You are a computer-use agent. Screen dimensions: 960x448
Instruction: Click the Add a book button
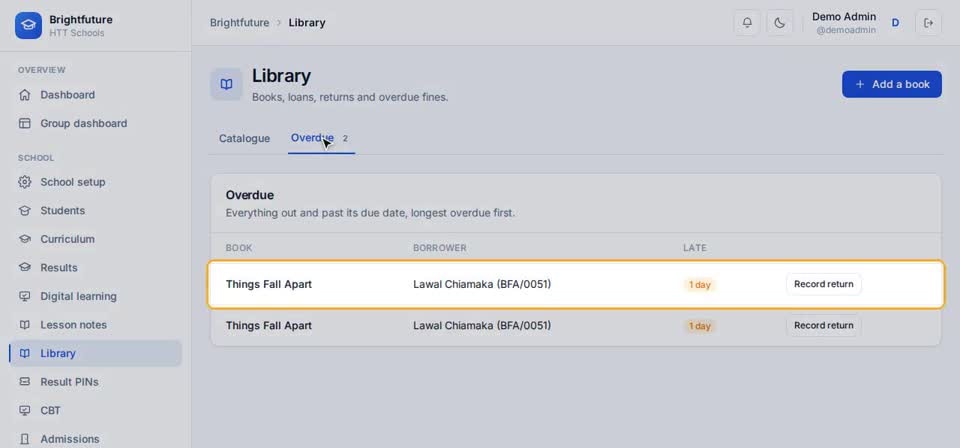coord(891,84)
